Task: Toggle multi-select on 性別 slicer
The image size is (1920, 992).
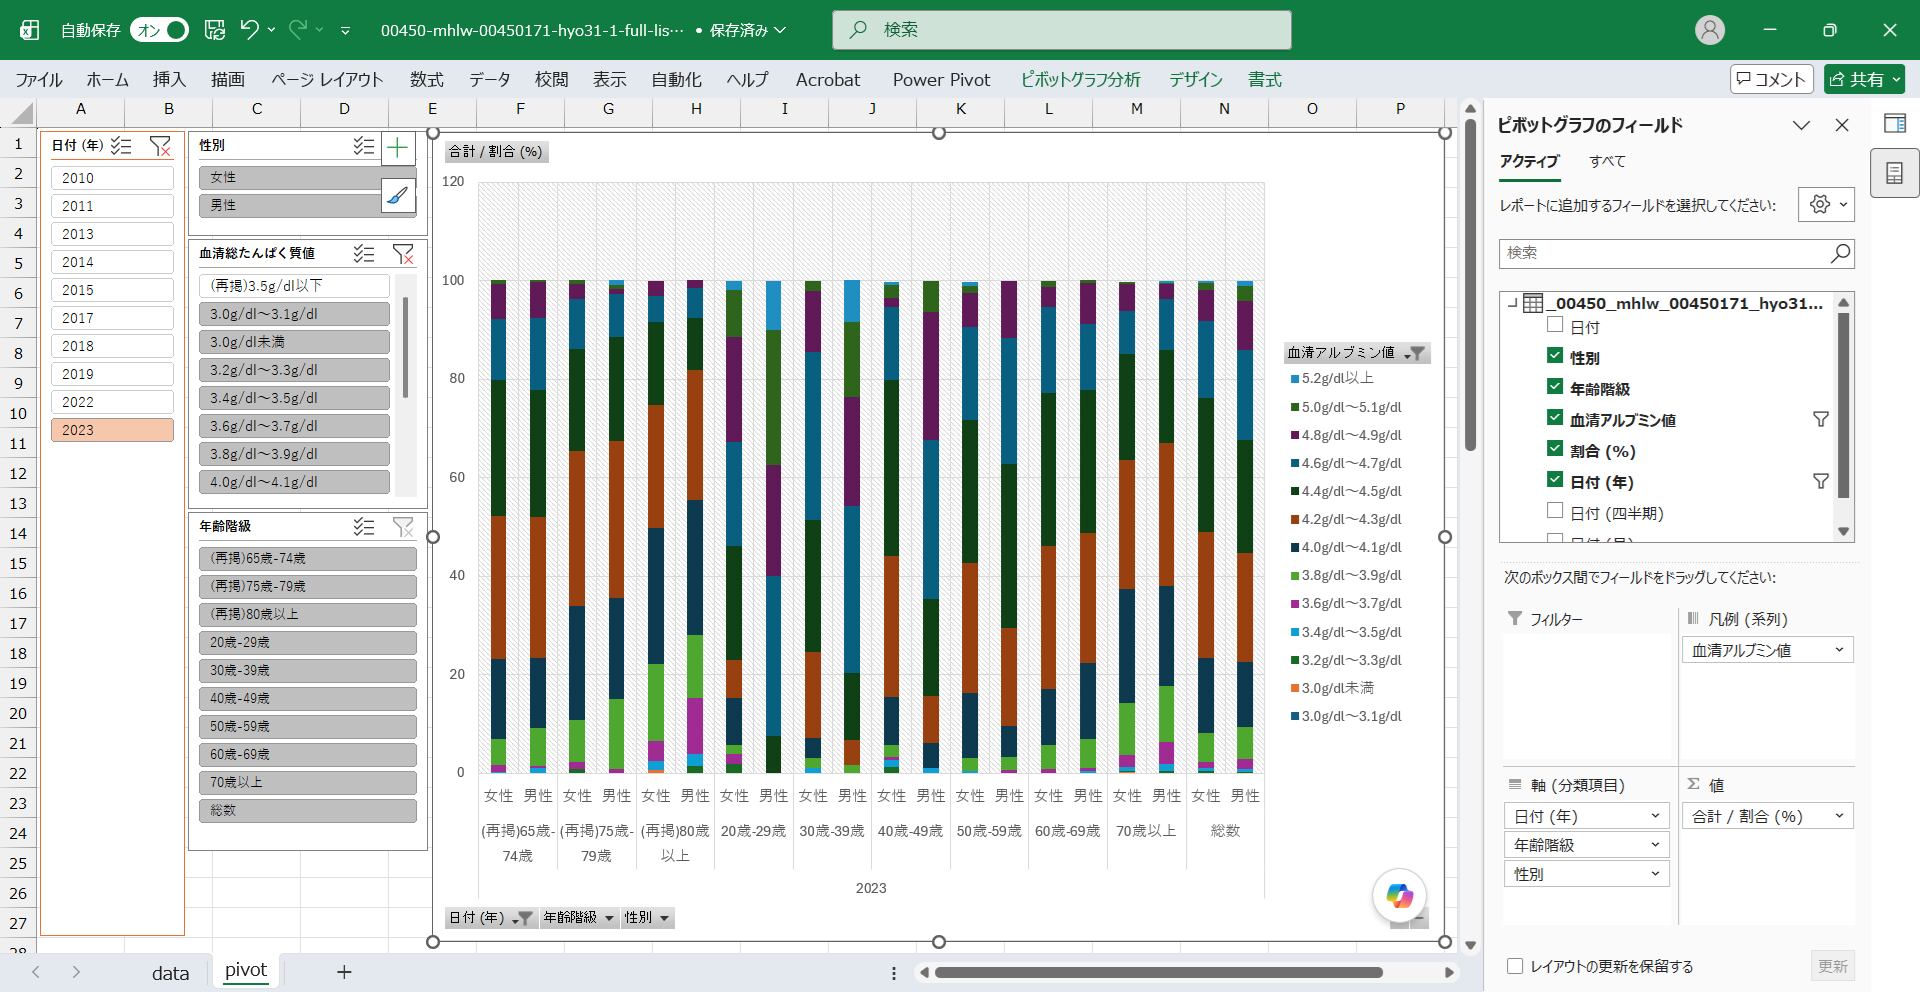Action: point(364,147)
